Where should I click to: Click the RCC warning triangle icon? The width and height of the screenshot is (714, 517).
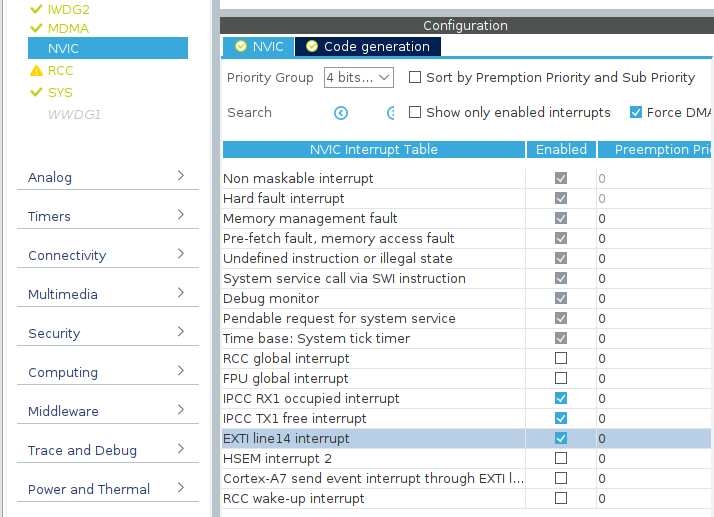tap(36, 71)
